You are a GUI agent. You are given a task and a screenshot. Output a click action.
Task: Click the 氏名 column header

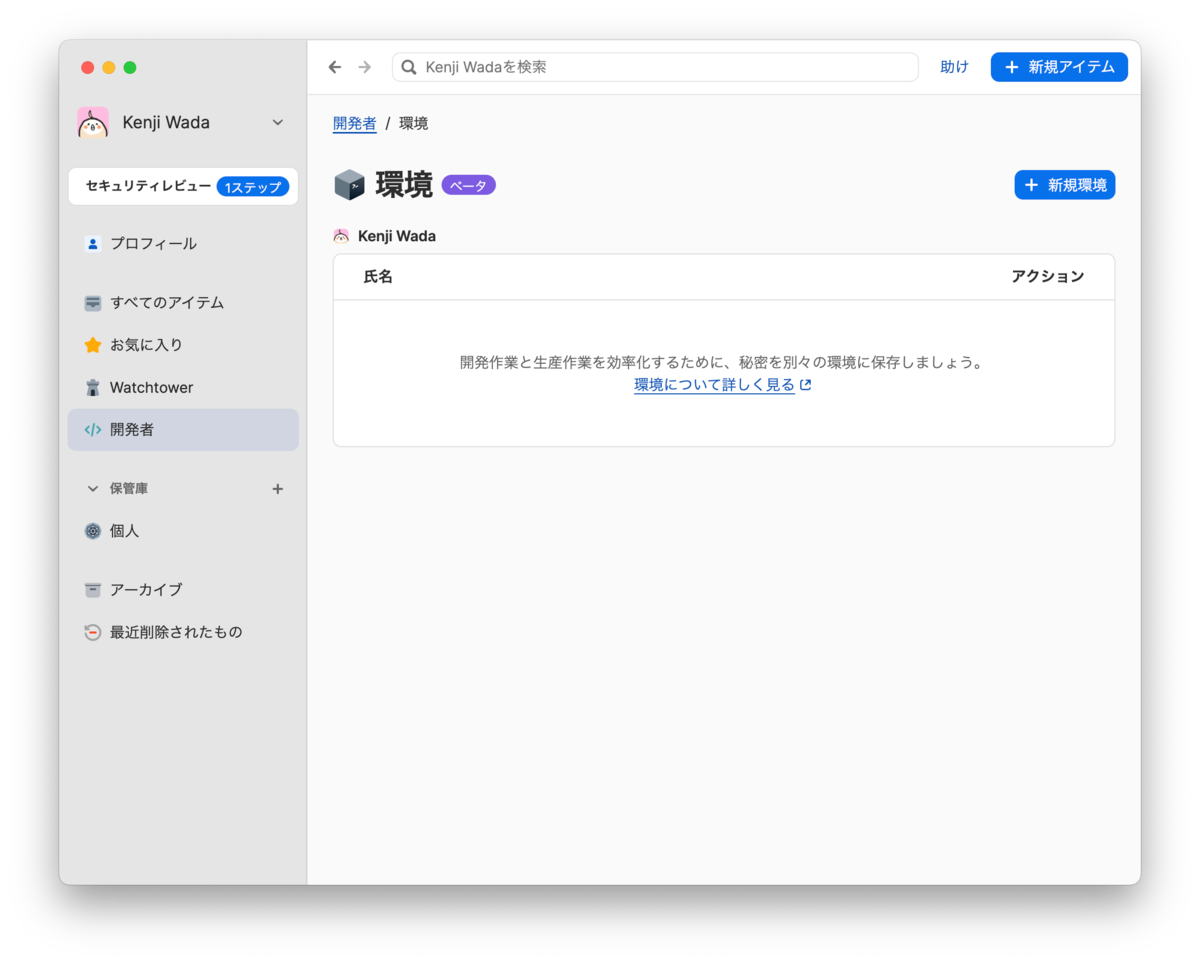(x=378, y=277)
